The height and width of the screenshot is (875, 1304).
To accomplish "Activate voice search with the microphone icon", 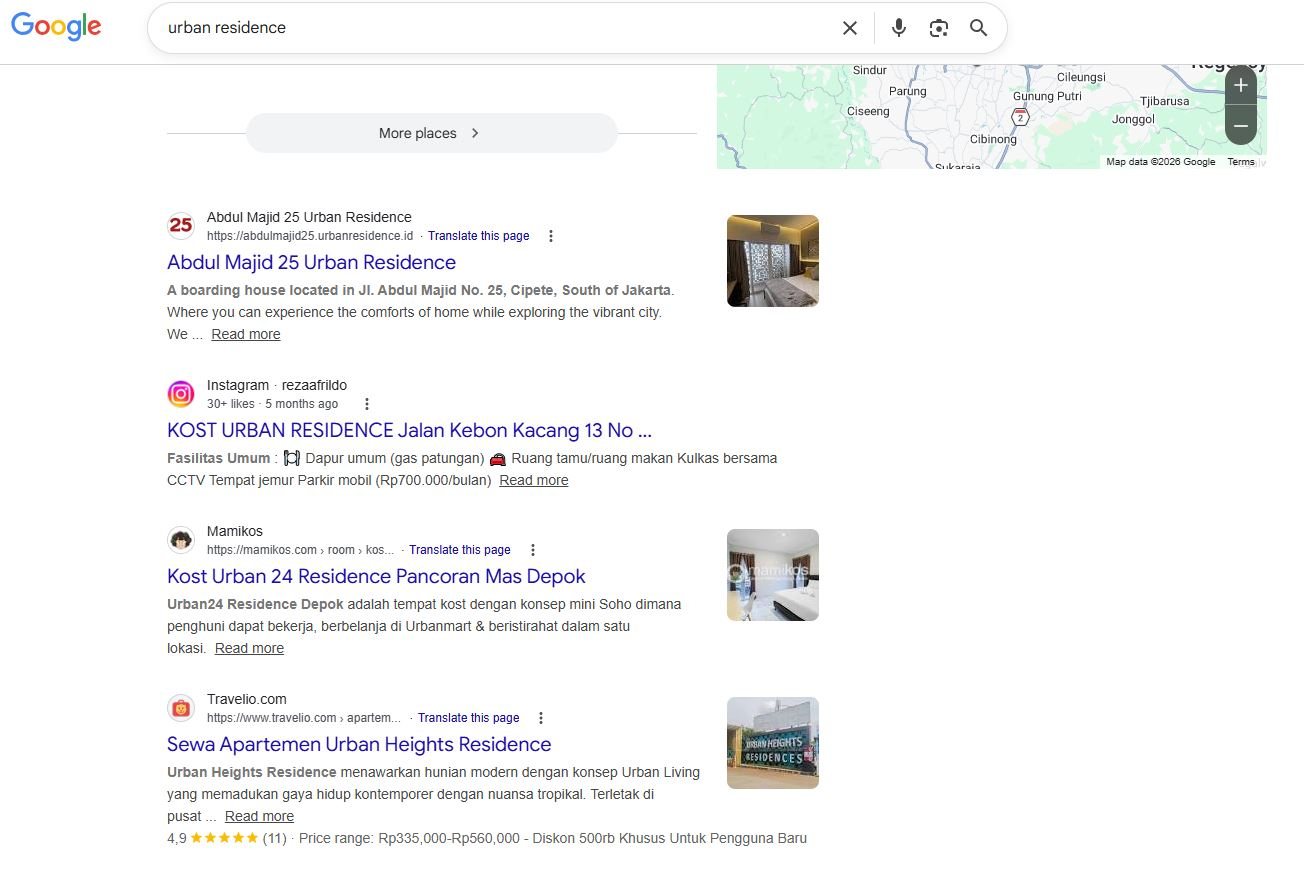I will (x=898, y=28).
